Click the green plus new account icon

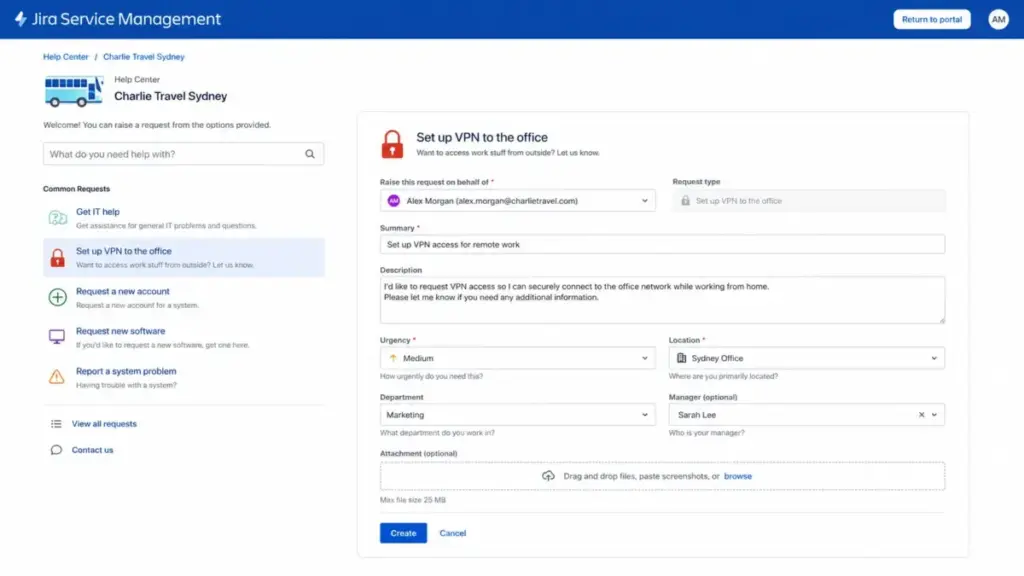pyautogui.click(x=57, y=297)
